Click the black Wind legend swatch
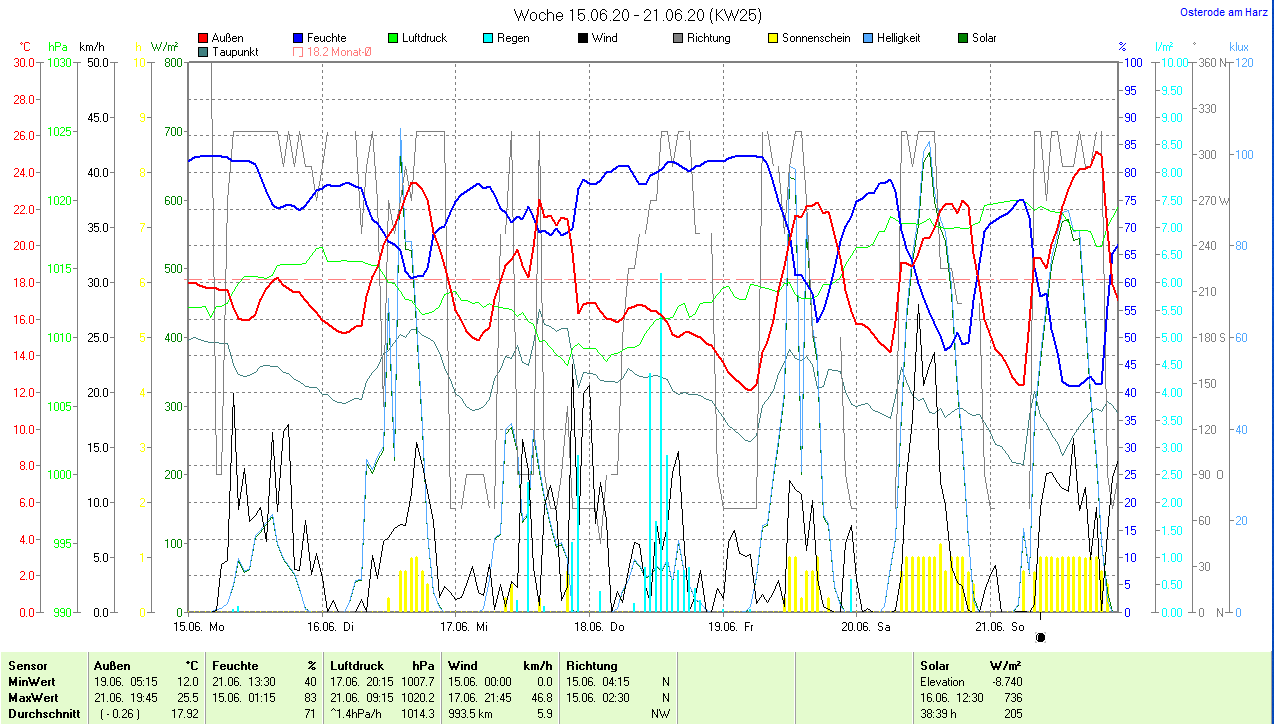Viewport: 1274px width, 724px height. (x=583, y=39)
